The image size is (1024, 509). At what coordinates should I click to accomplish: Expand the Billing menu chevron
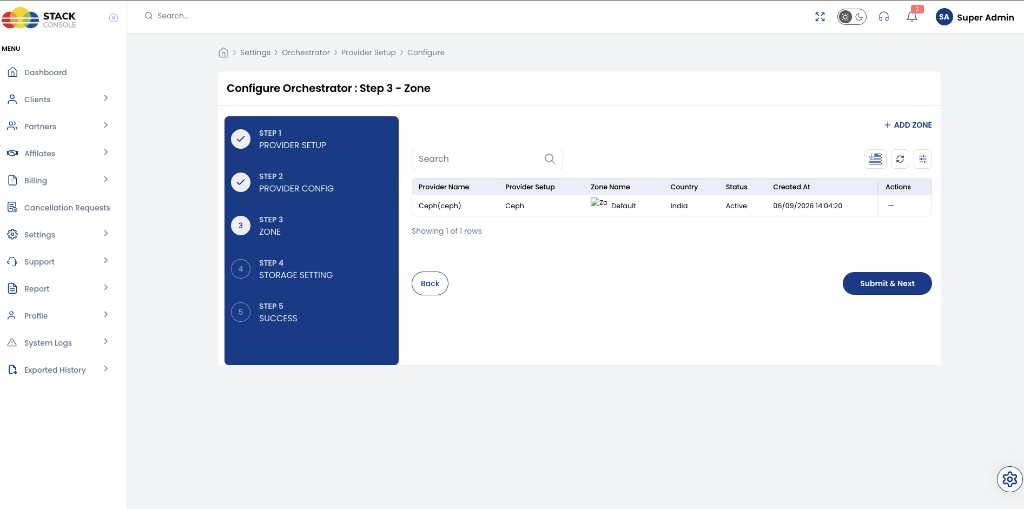coord(105,180)
